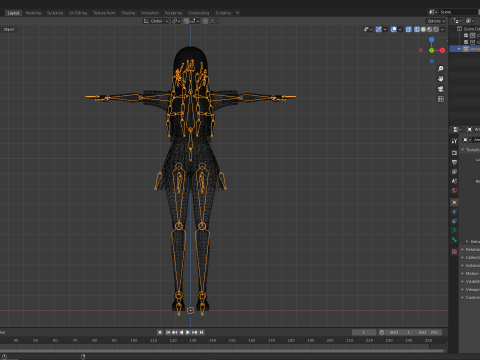Toggle the proportional editing button
Viewport: 480px width, 360px height.
(x=205, y=21)
